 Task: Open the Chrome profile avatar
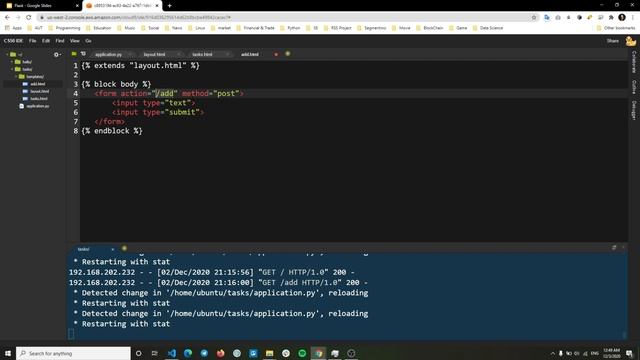tap(622, 18)
